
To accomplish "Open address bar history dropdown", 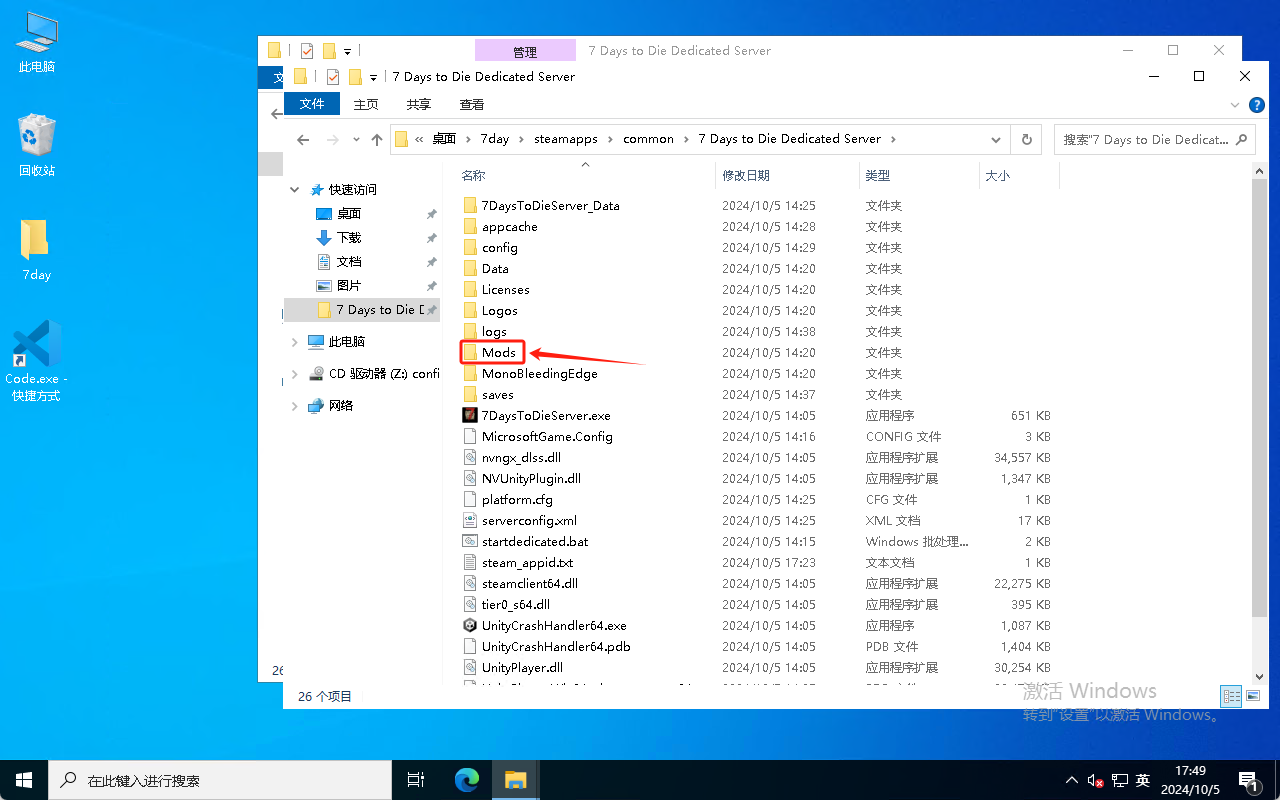I will click(996, 139).
